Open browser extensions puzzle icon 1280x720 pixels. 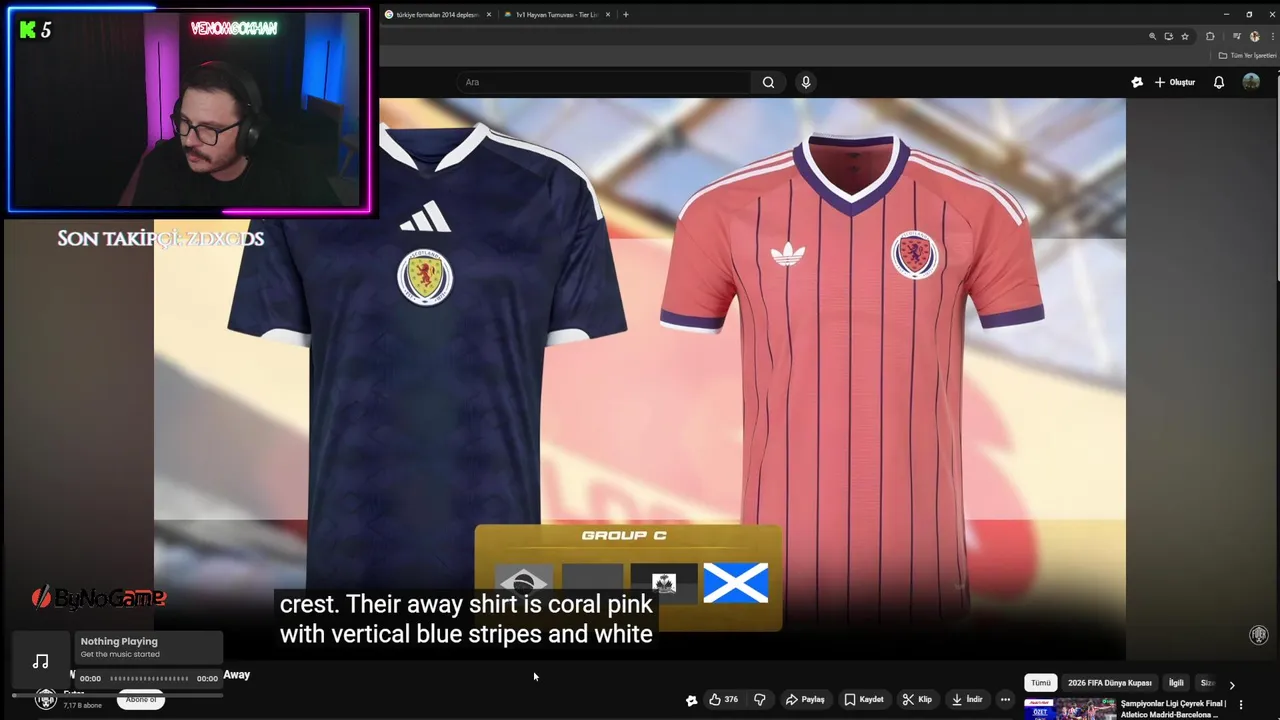click(1210, 36)
